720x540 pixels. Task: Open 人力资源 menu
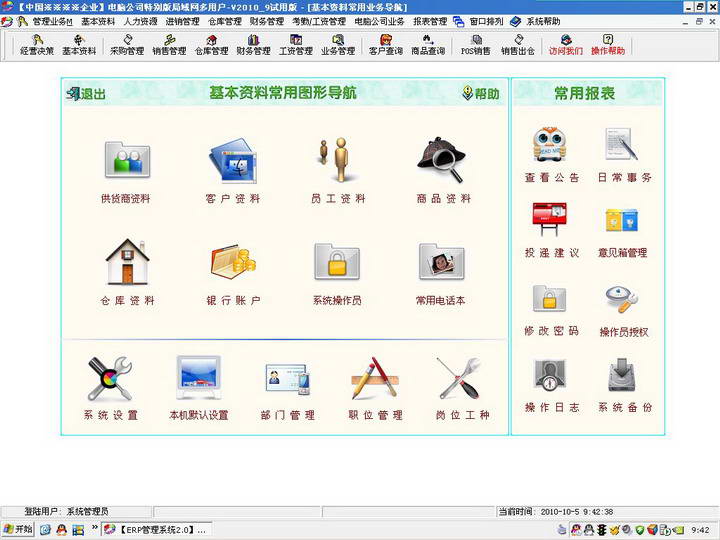[140, 22]
